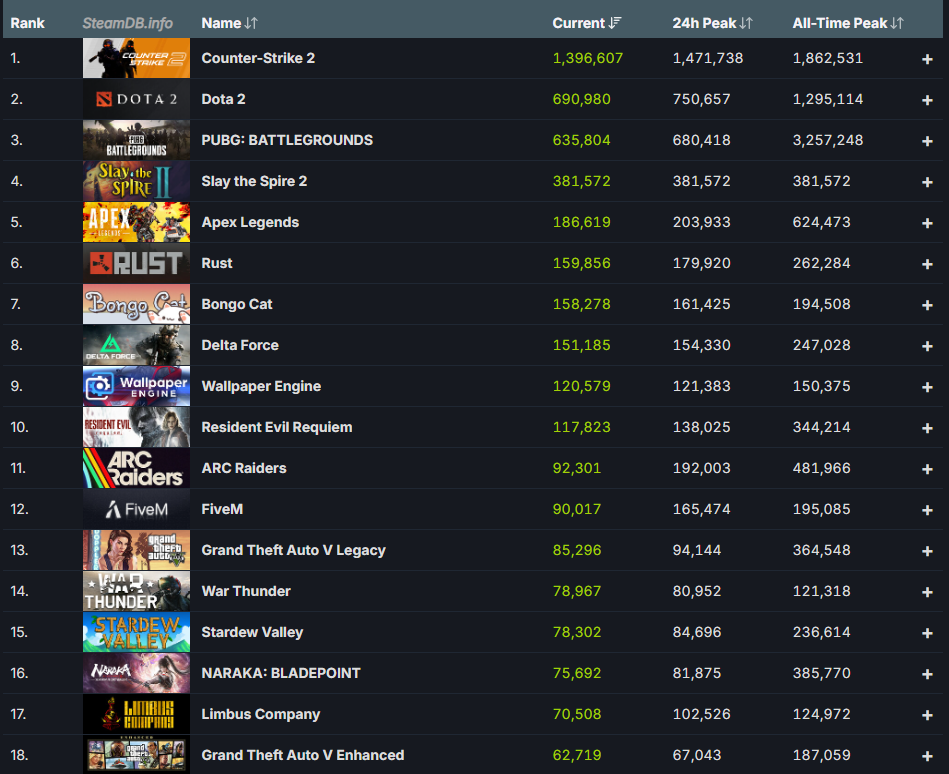This screenshot has height=774, width=949.
Task: Open the Bongo Cat name link
Action: click(x=237, y=304)
